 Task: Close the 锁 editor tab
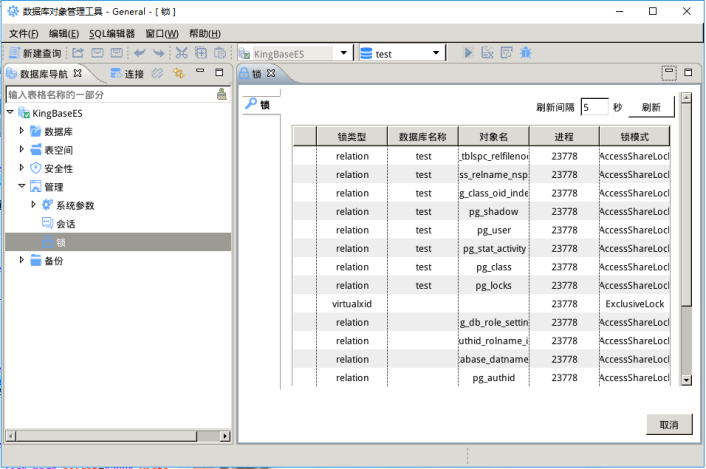click(x=271, y=73)
